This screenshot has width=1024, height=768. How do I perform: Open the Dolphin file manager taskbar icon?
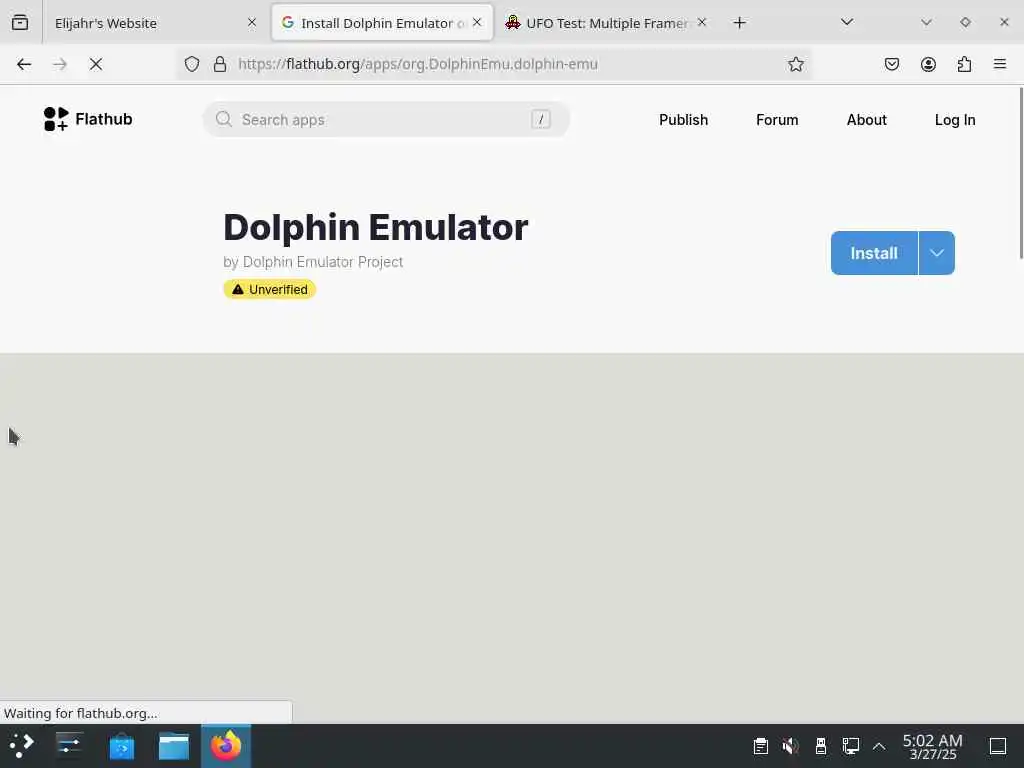(174, 746)
